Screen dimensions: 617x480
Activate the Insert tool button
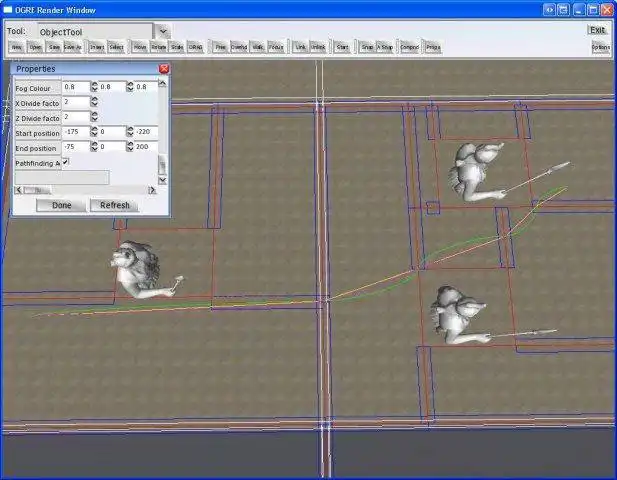coord(97,47)
